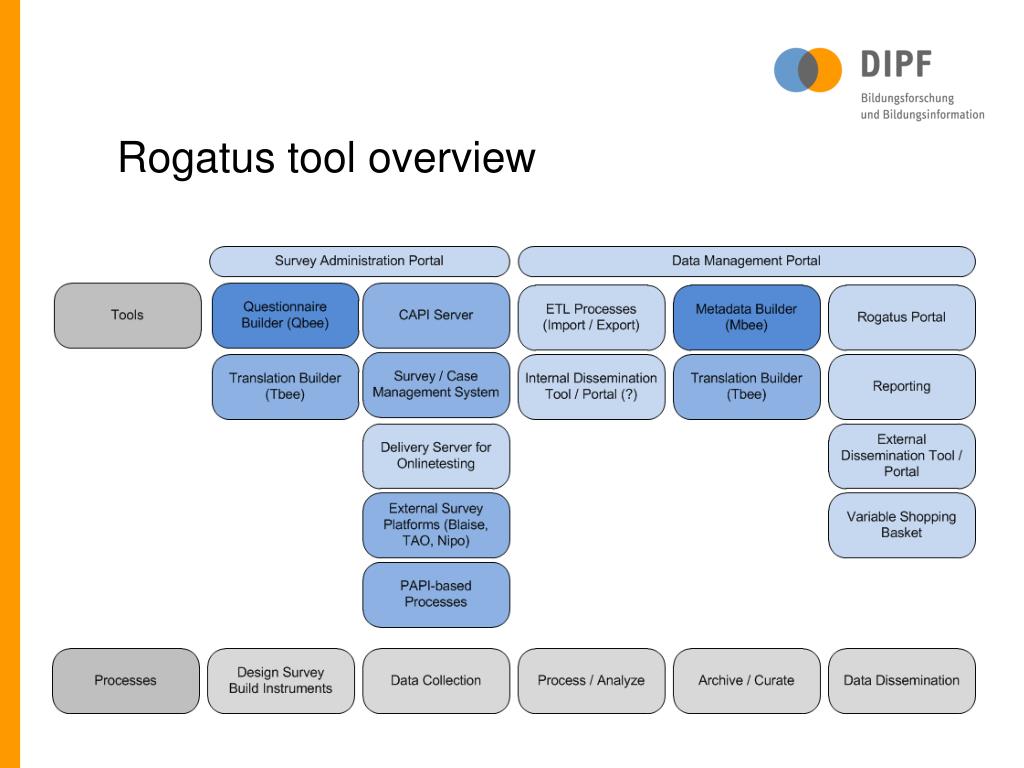Image resolution: width=1024 pixels, height=768 pixels.
Task: Click External Survey Platforms (Blaise, TAO, Nipo)
Action: tap(436, 525)
